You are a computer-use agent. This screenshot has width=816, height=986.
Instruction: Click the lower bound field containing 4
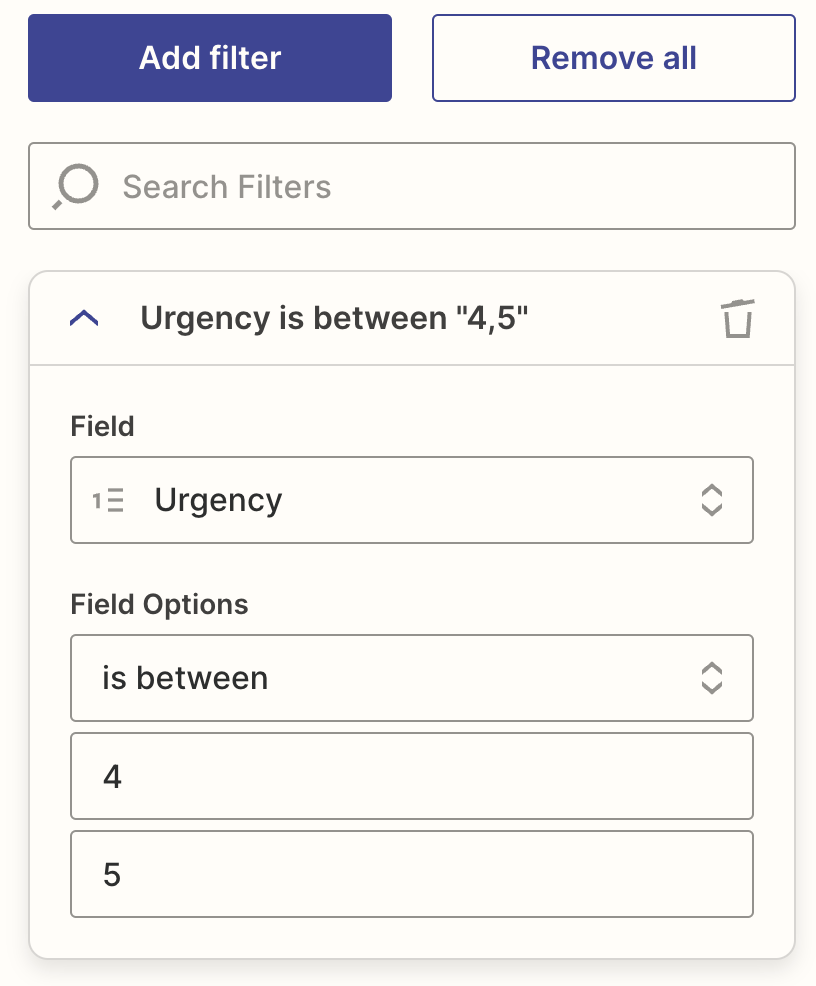(x=411, y=776)
